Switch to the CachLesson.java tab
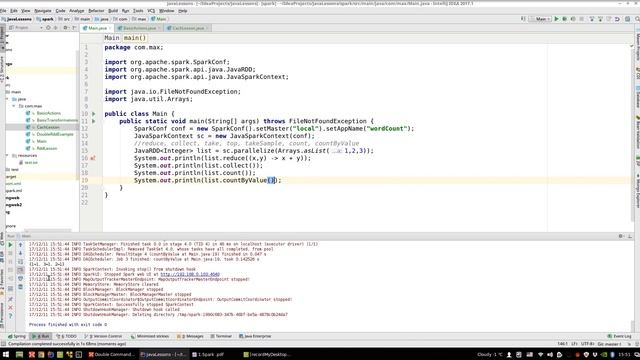Image resolution: width=640 pixels, height=360 pixels. 188,28
